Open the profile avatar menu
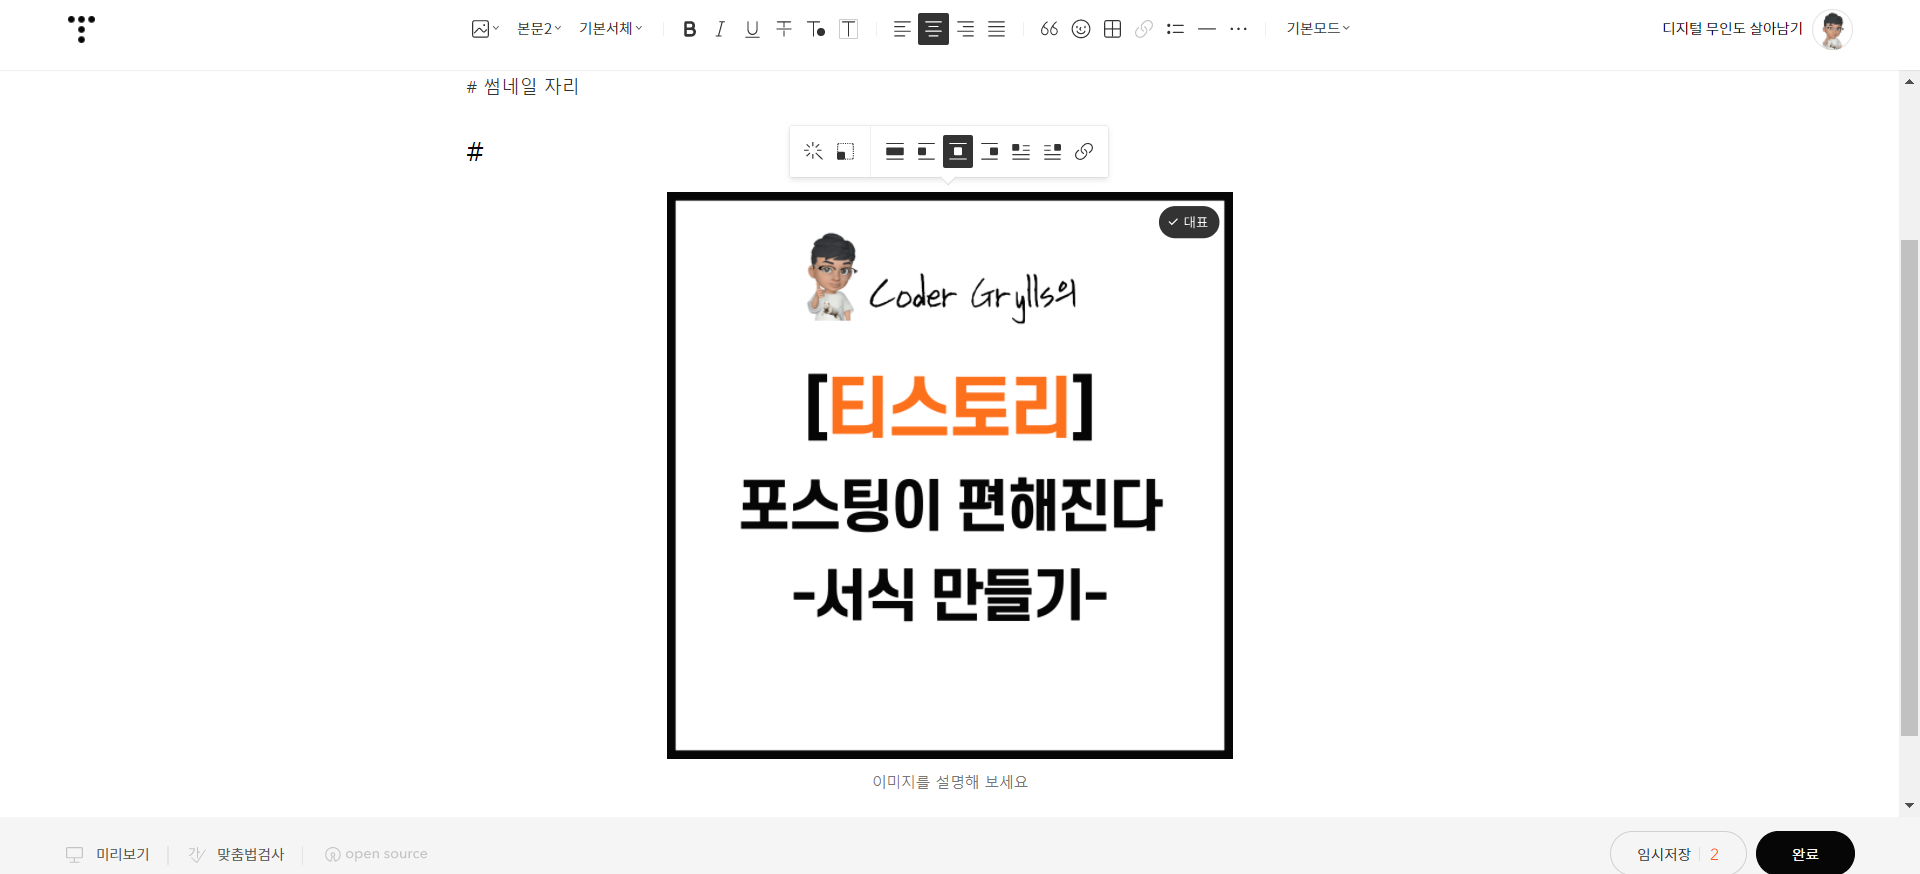1920x874 pixels. (x=1833, y=29)
